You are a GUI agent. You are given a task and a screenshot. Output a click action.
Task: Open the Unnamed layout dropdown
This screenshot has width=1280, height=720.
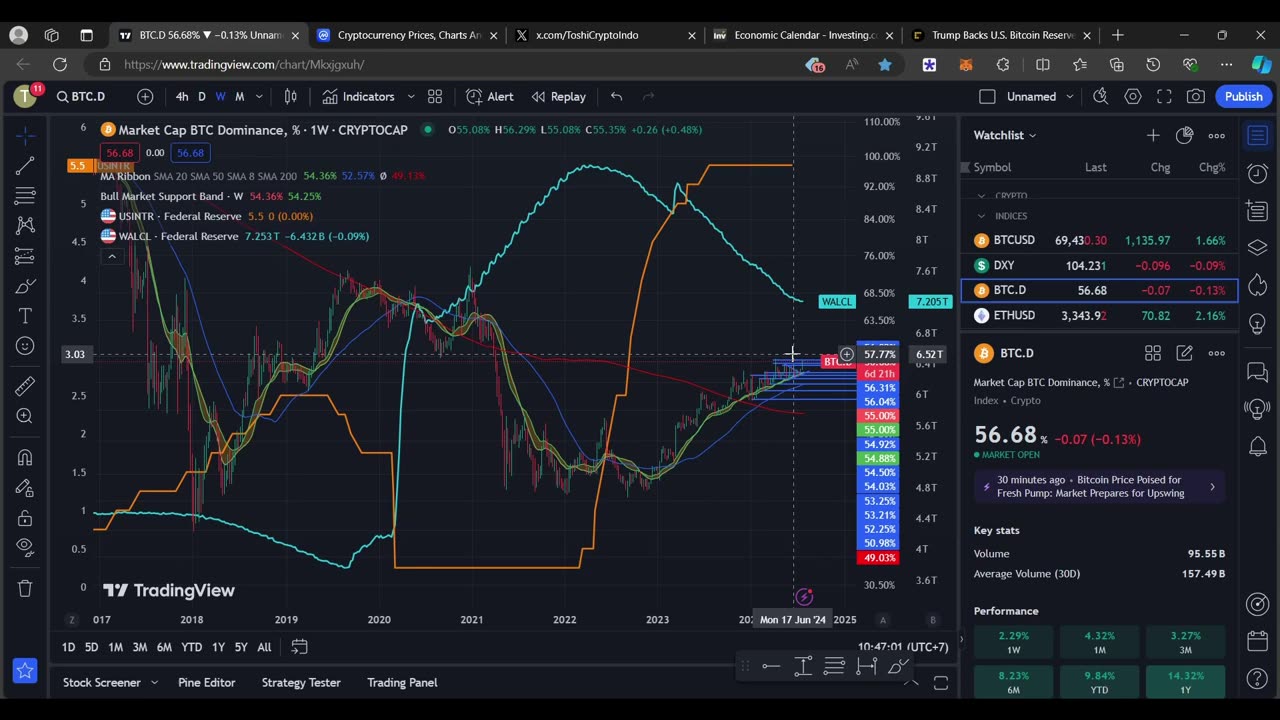[1070, 97]
